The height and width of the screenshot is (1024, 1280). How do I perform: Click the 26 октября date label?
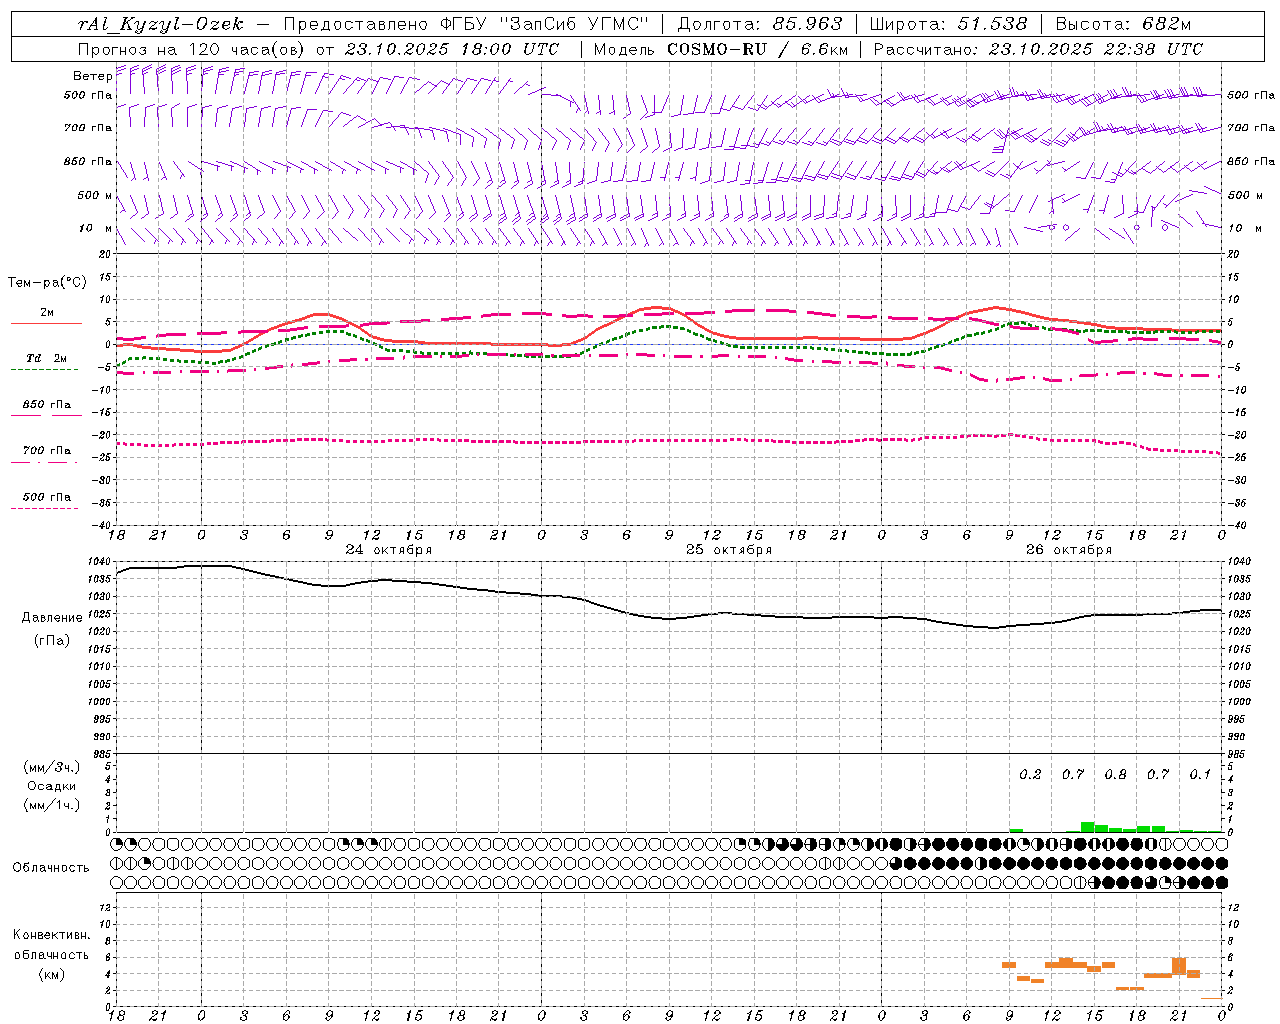1069,550
